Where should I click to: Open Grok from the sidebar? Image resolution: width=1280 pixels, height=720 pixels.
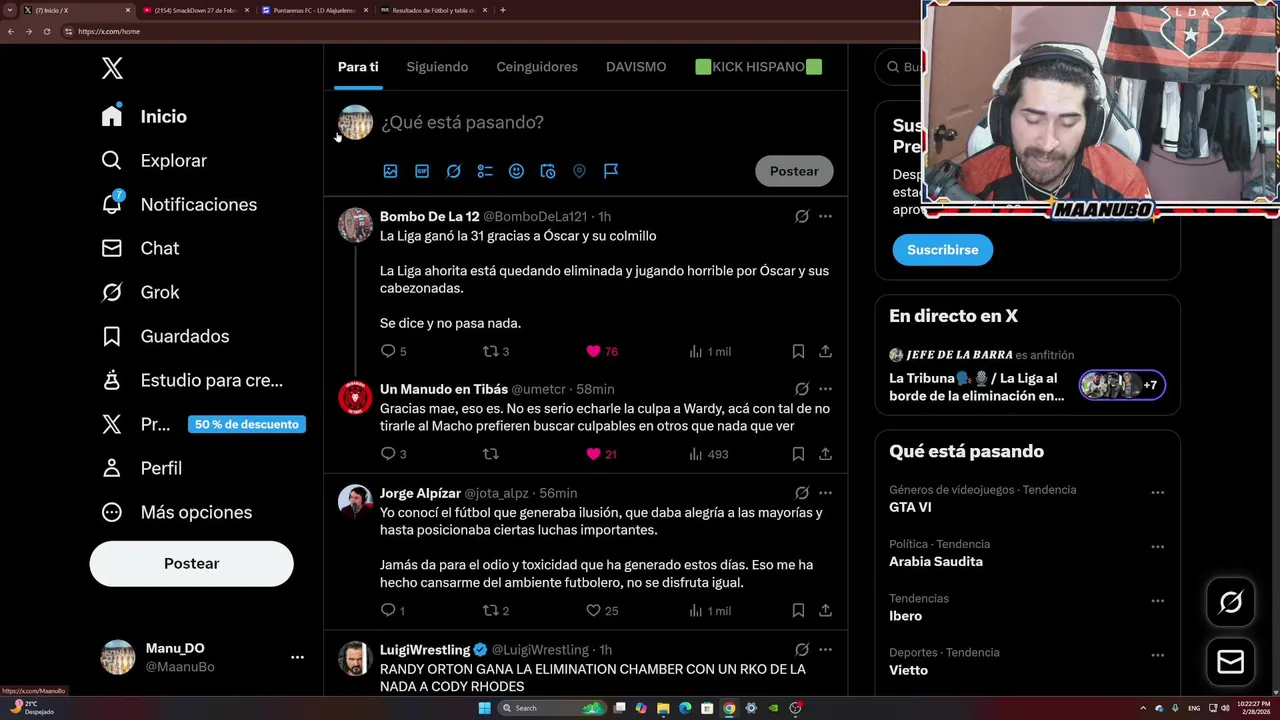[141, 292]
